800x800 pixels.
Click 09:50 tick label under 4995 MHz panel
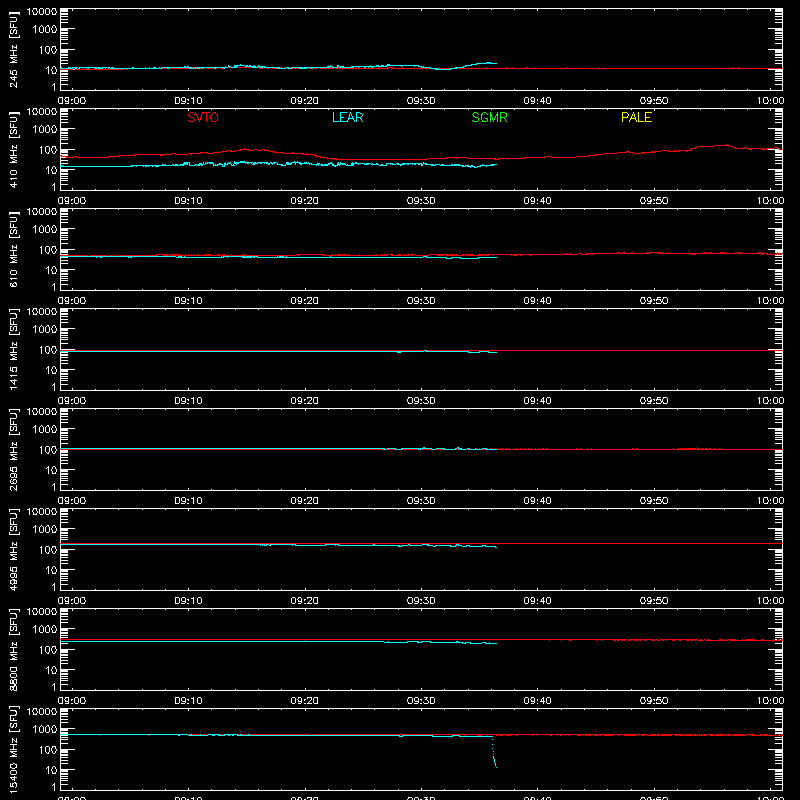click(654, 601)
